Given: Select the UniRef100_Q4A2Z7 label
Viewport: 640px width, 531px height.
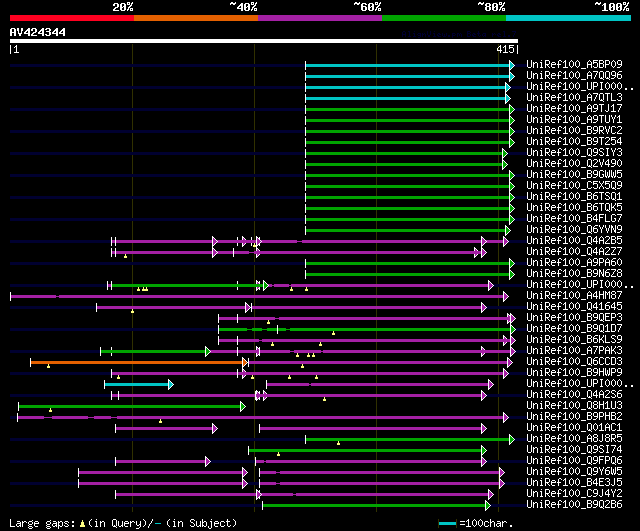Looking at the screenshot, I should click(574, 252).
